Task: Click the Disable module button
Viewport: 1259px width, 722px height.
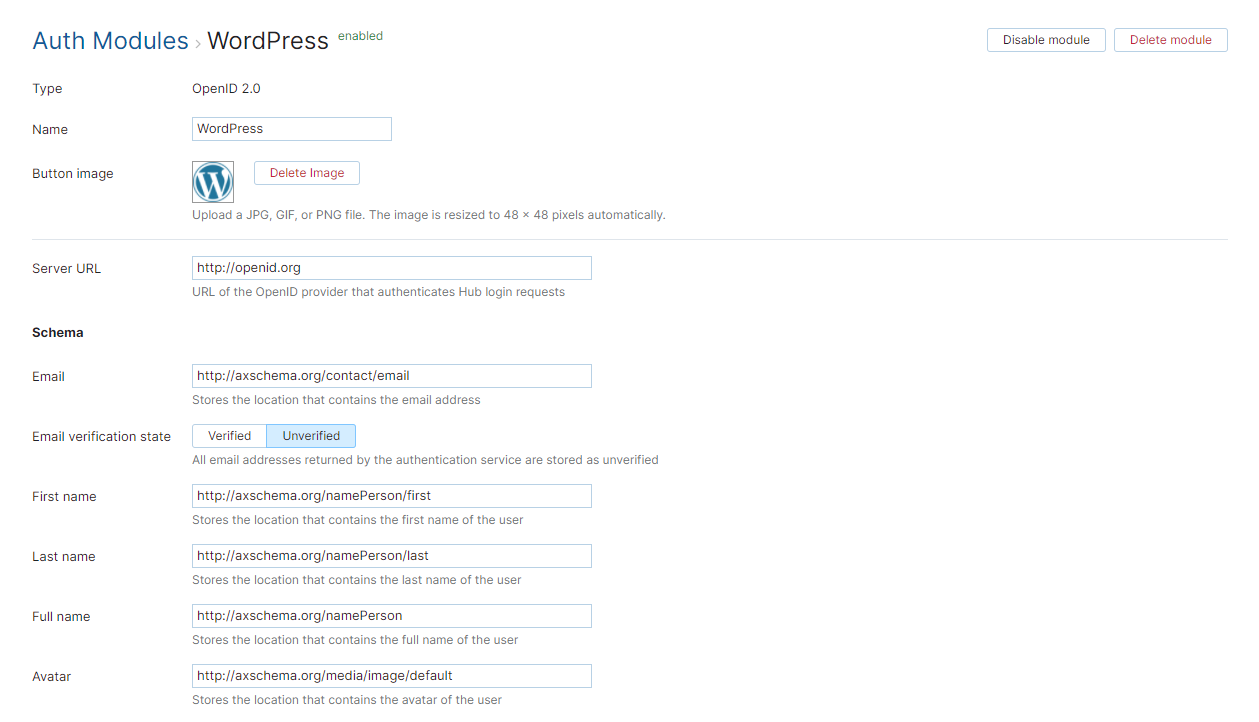Action: [1046, 40]
